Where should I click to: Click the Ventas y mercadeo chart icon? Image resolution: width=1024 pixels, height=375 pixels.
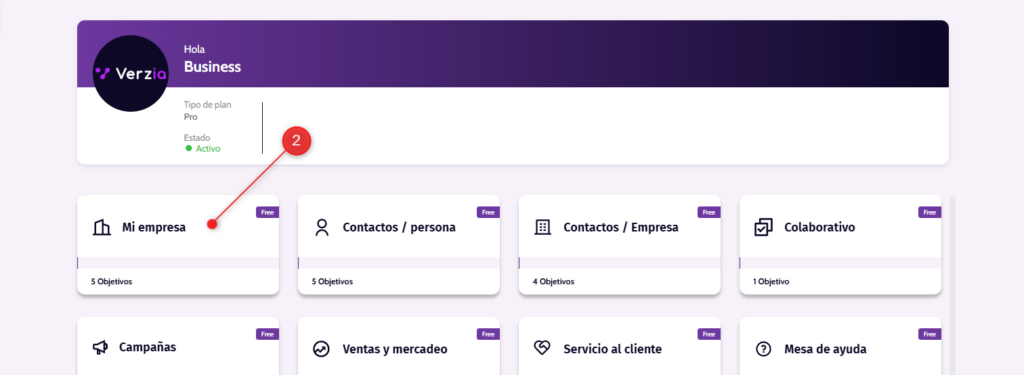tap(321, 349)
